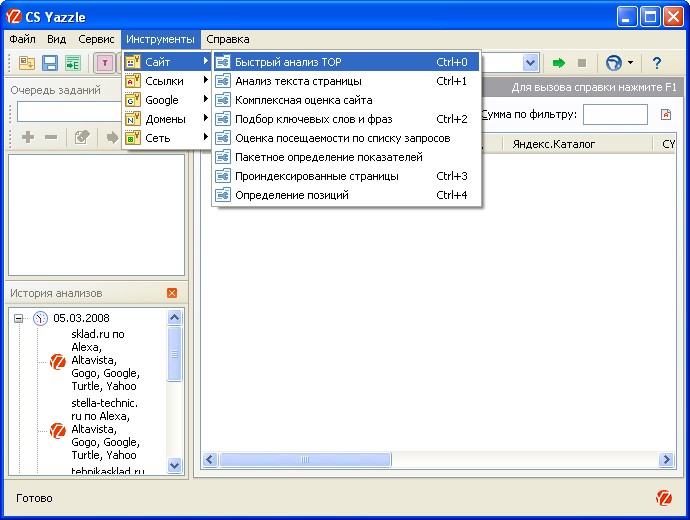Click the Yazzle logo in status bar

tap(664, 498)
